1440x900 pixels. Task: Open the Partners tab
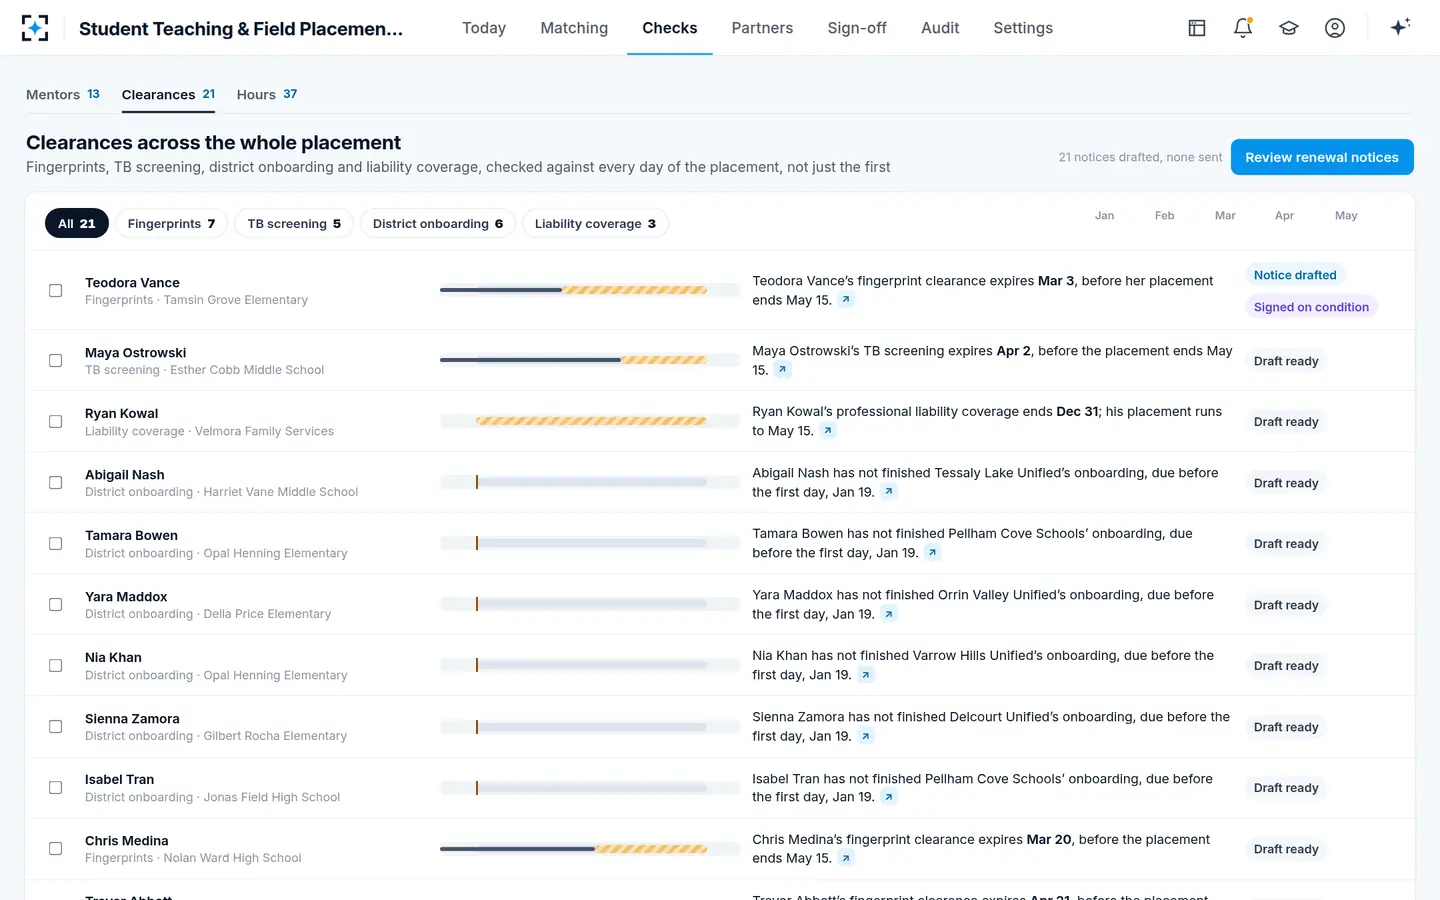point(762,28)
